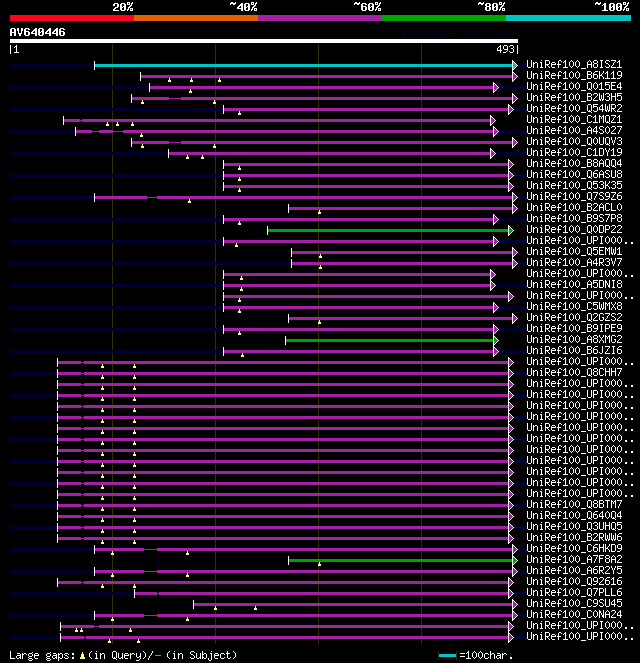Select the UniRef100_B2ACL0 label
This screenshot has width=640, height=663.
pos(574,207)
